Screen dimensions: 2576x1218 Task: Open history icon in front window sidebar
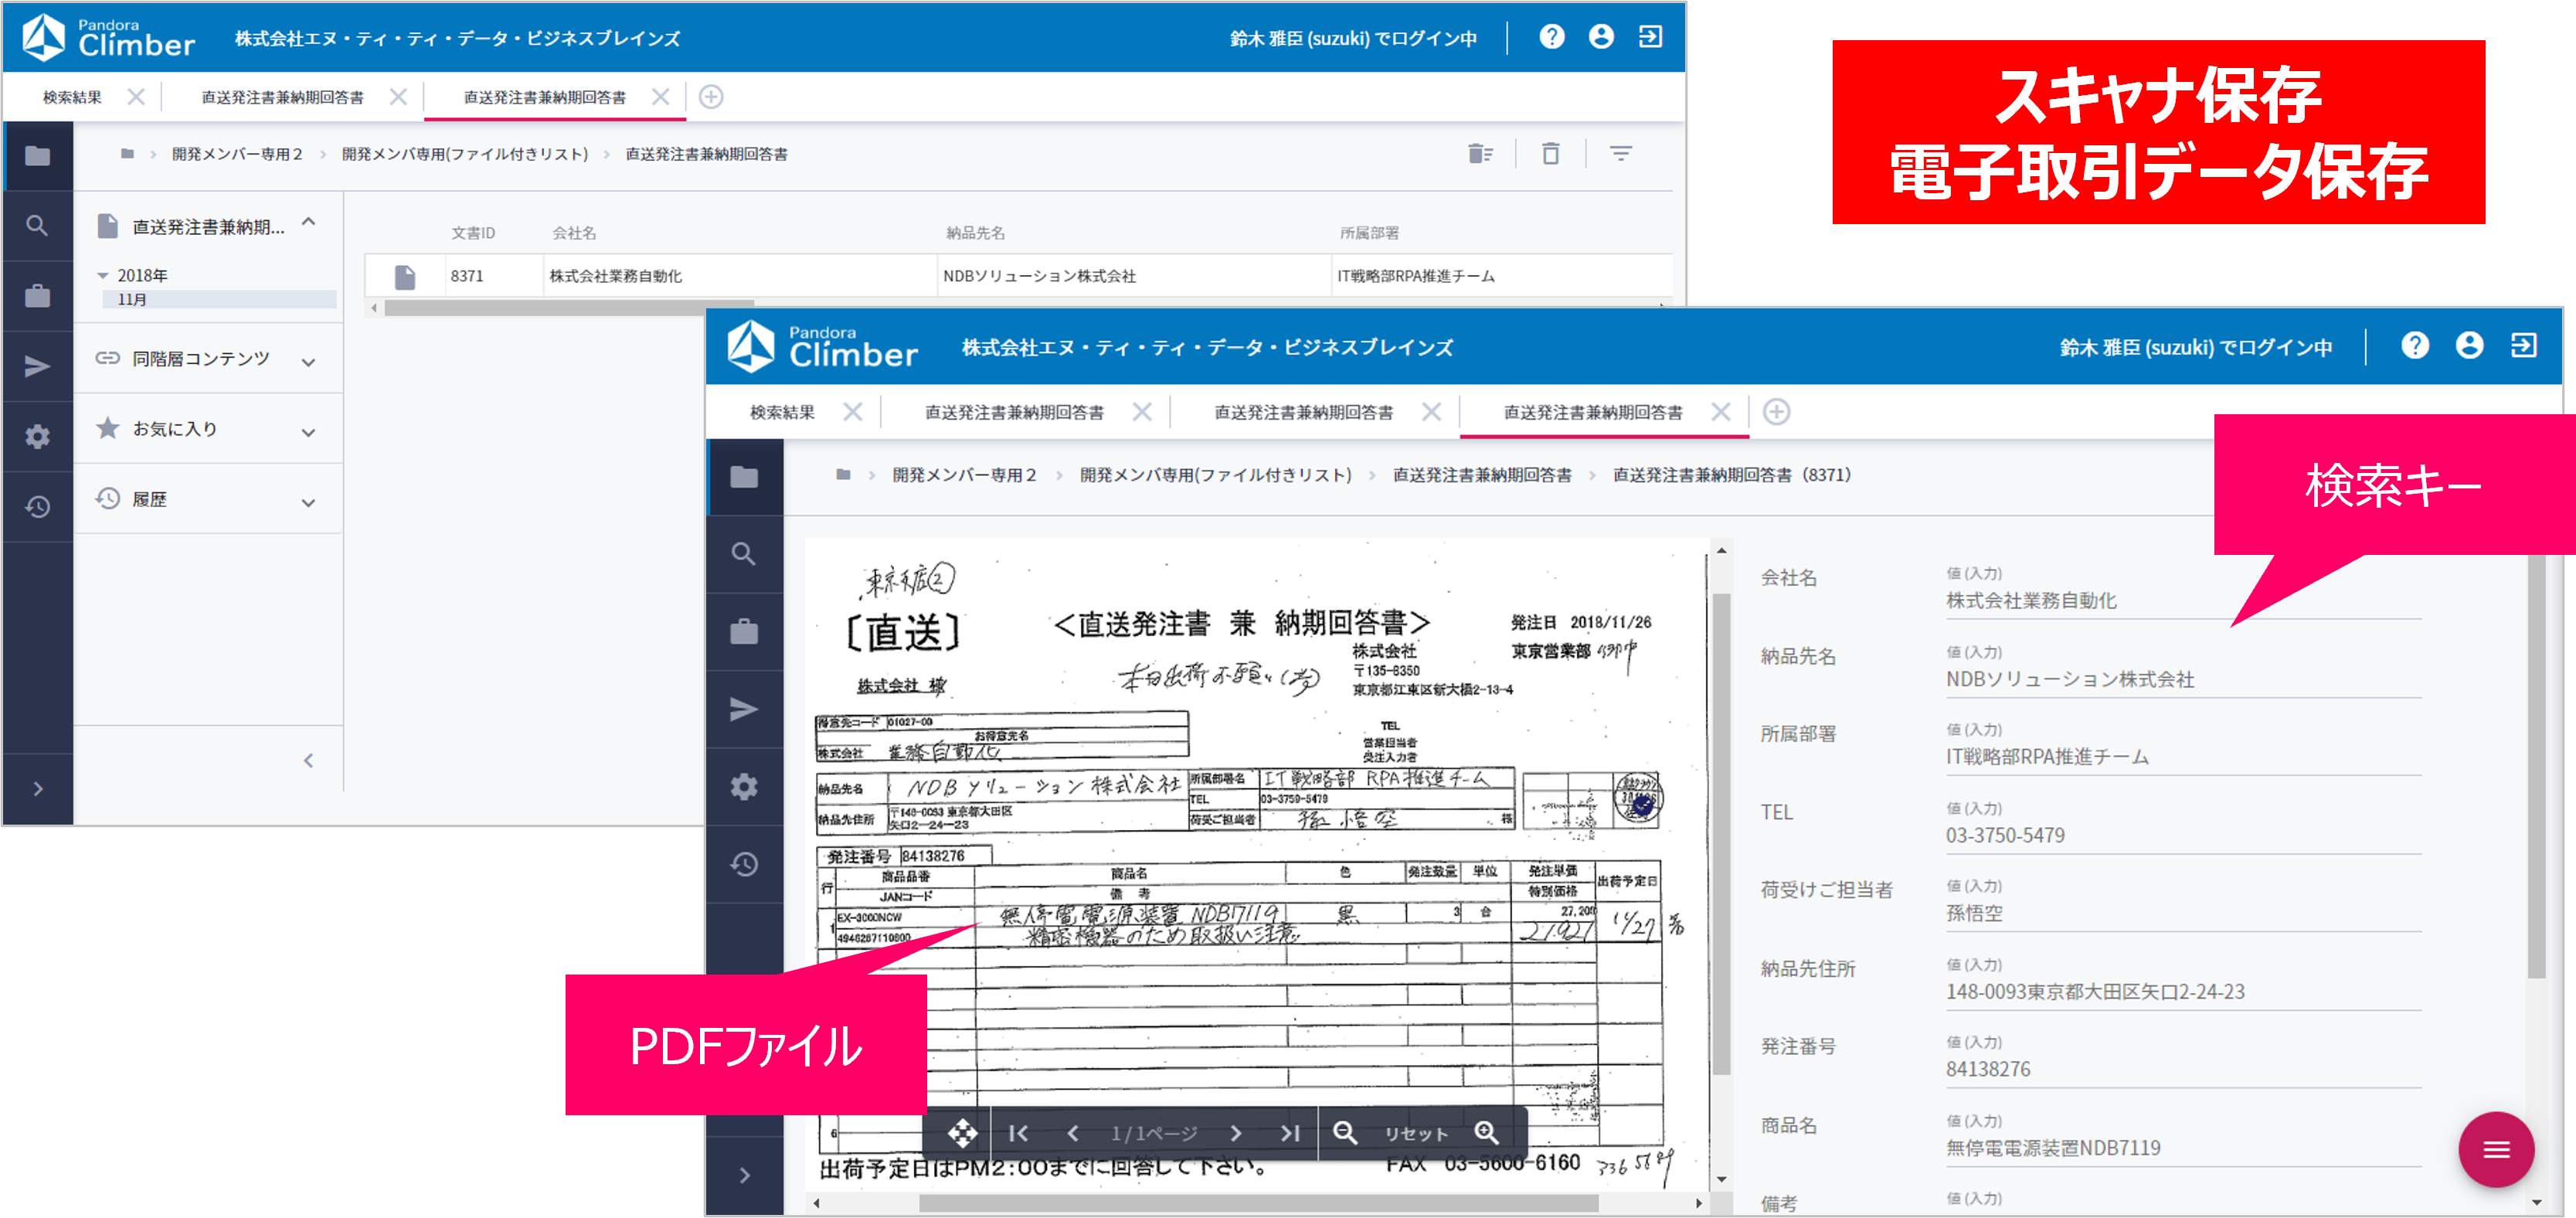(744, 864)
